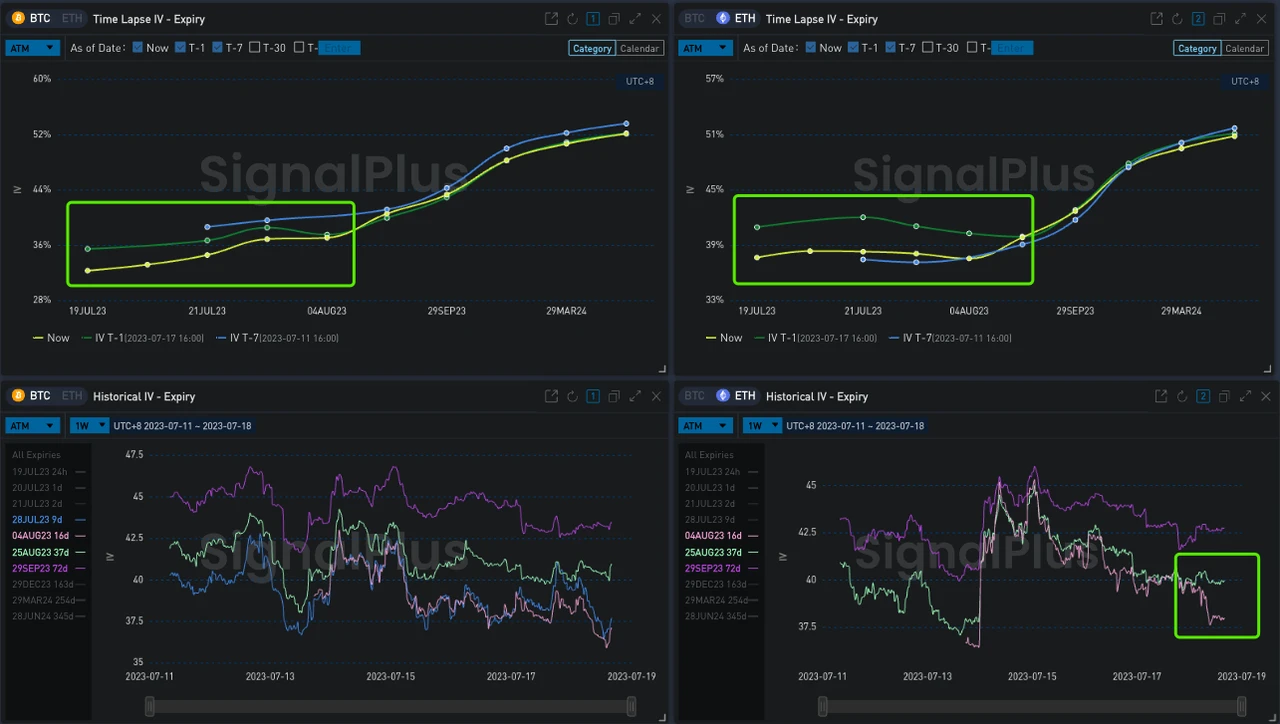Tick custom T- checkbox in BTC Time Lapse panel
The width and height of the screenshot is (1280, 724).
click(299, 48)
